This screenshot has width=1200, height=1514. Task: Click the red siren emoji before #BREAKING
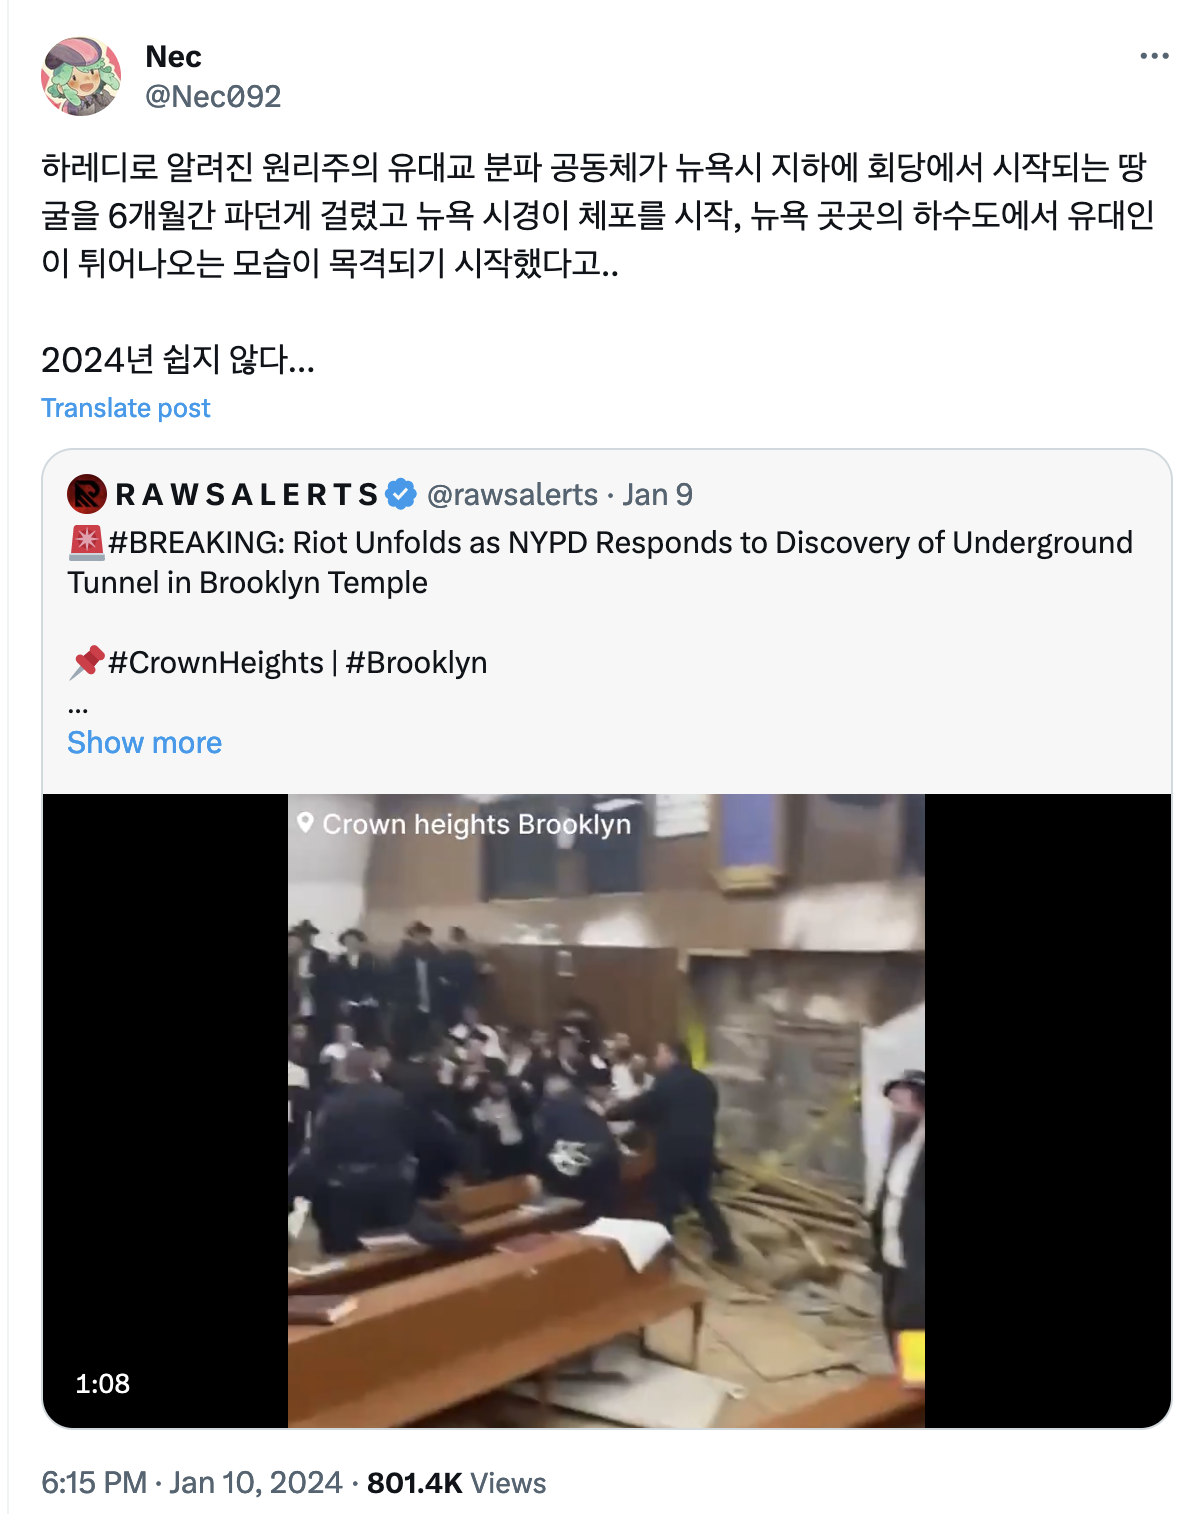(x=86, y=542)
